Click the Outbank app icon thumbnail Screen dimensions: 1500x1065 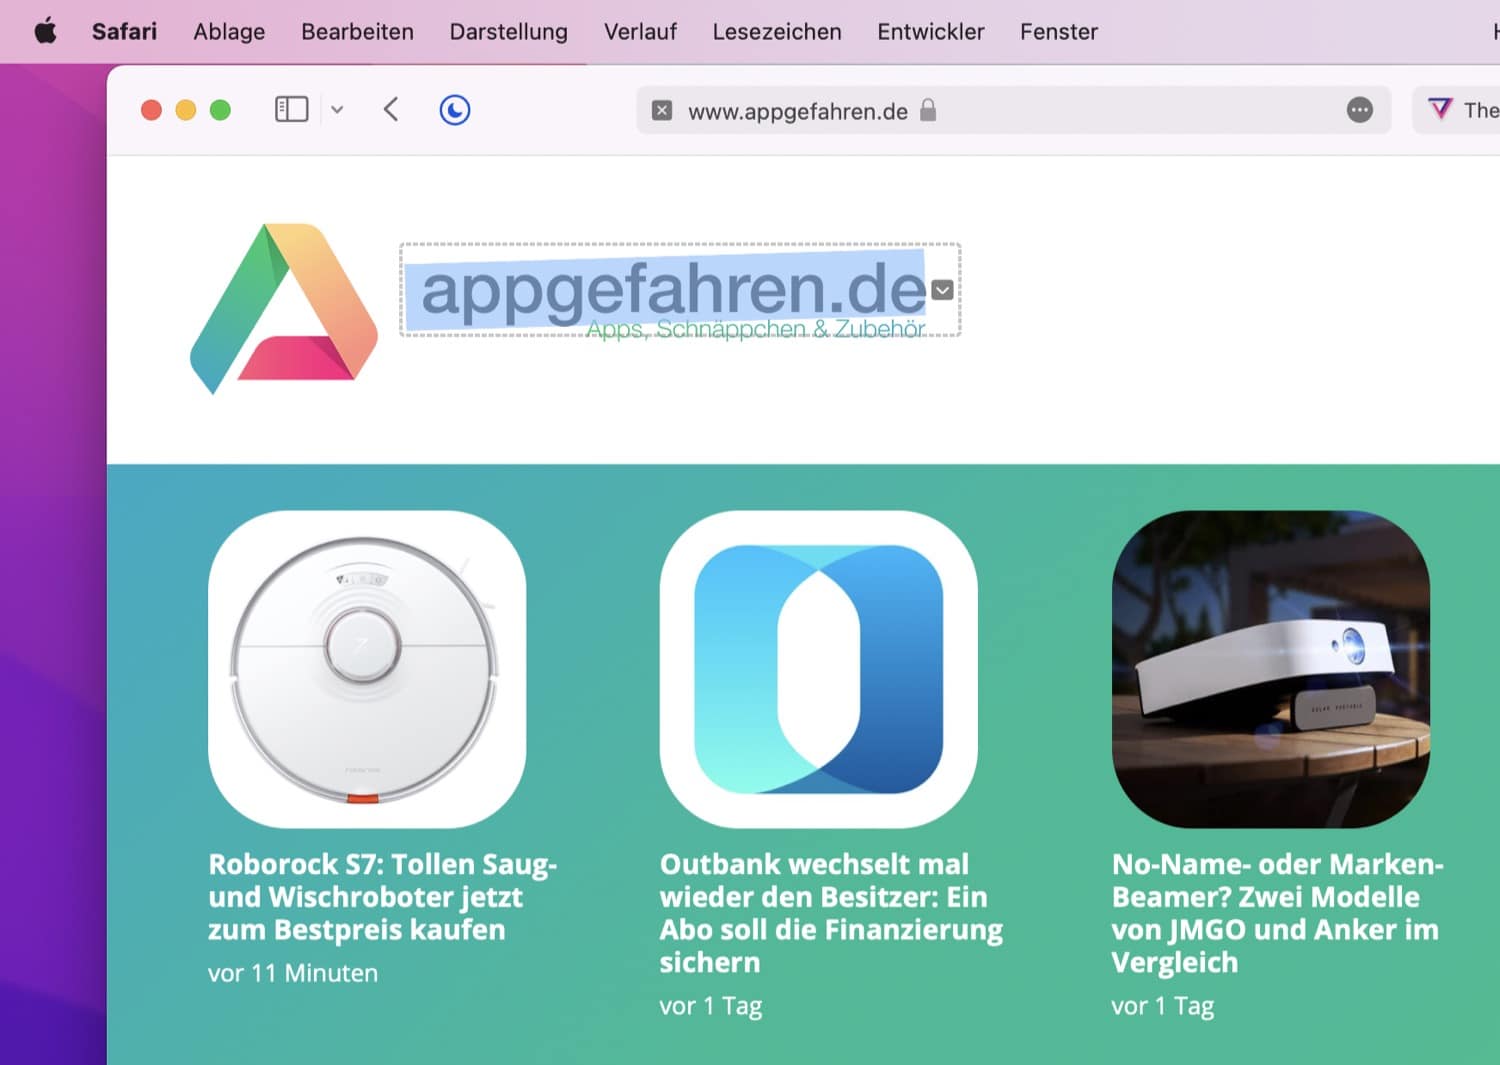[818, 669]
